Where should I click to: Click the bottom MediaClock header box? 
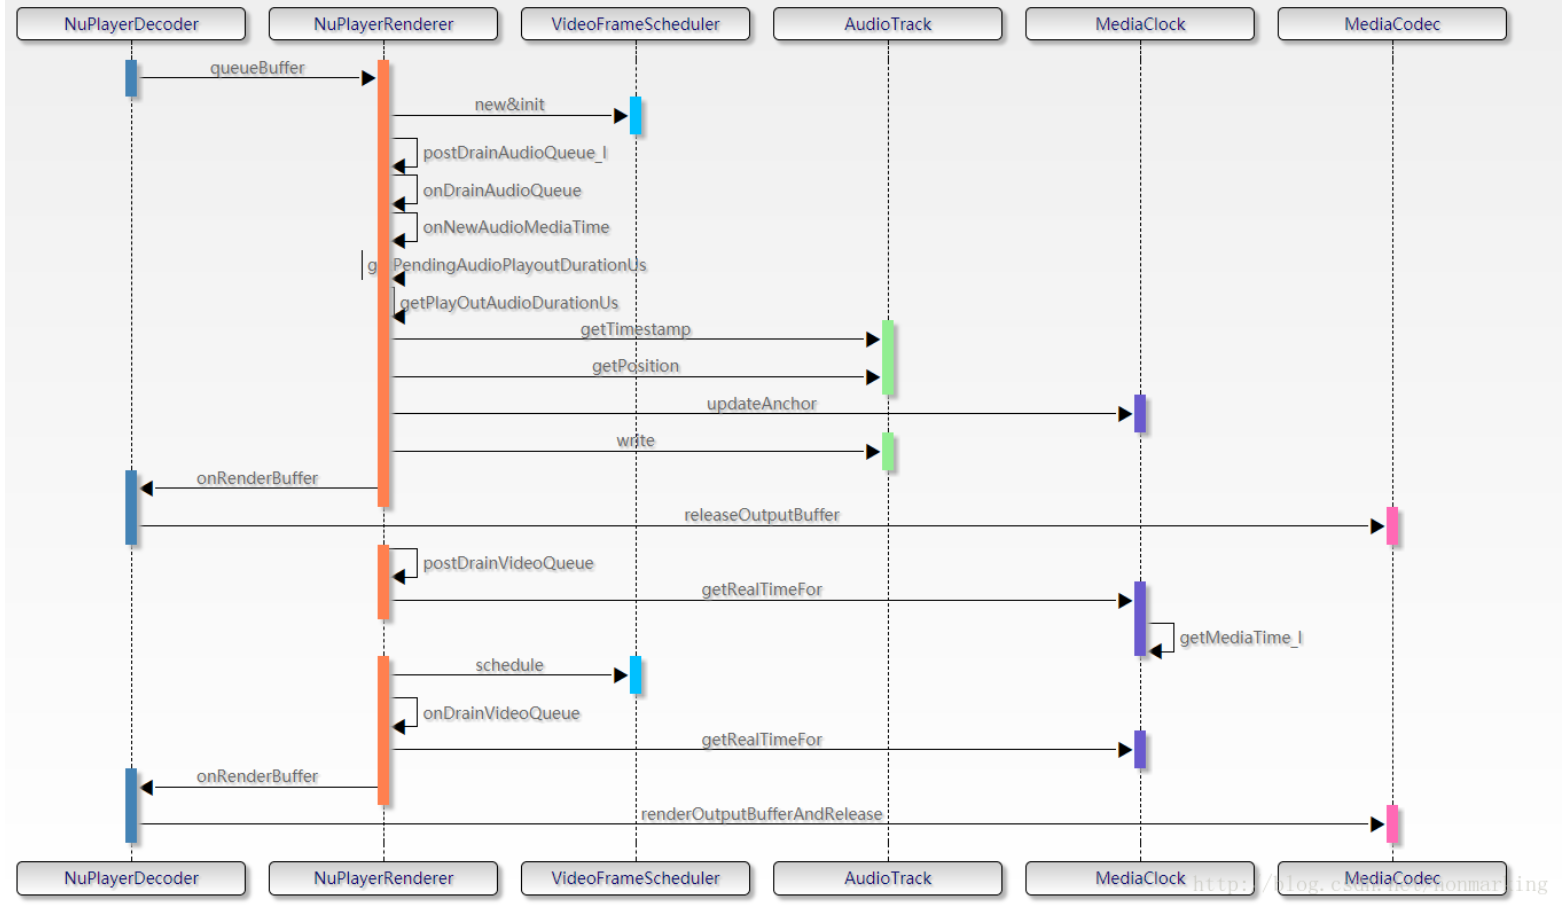(x=1141, y=878)
